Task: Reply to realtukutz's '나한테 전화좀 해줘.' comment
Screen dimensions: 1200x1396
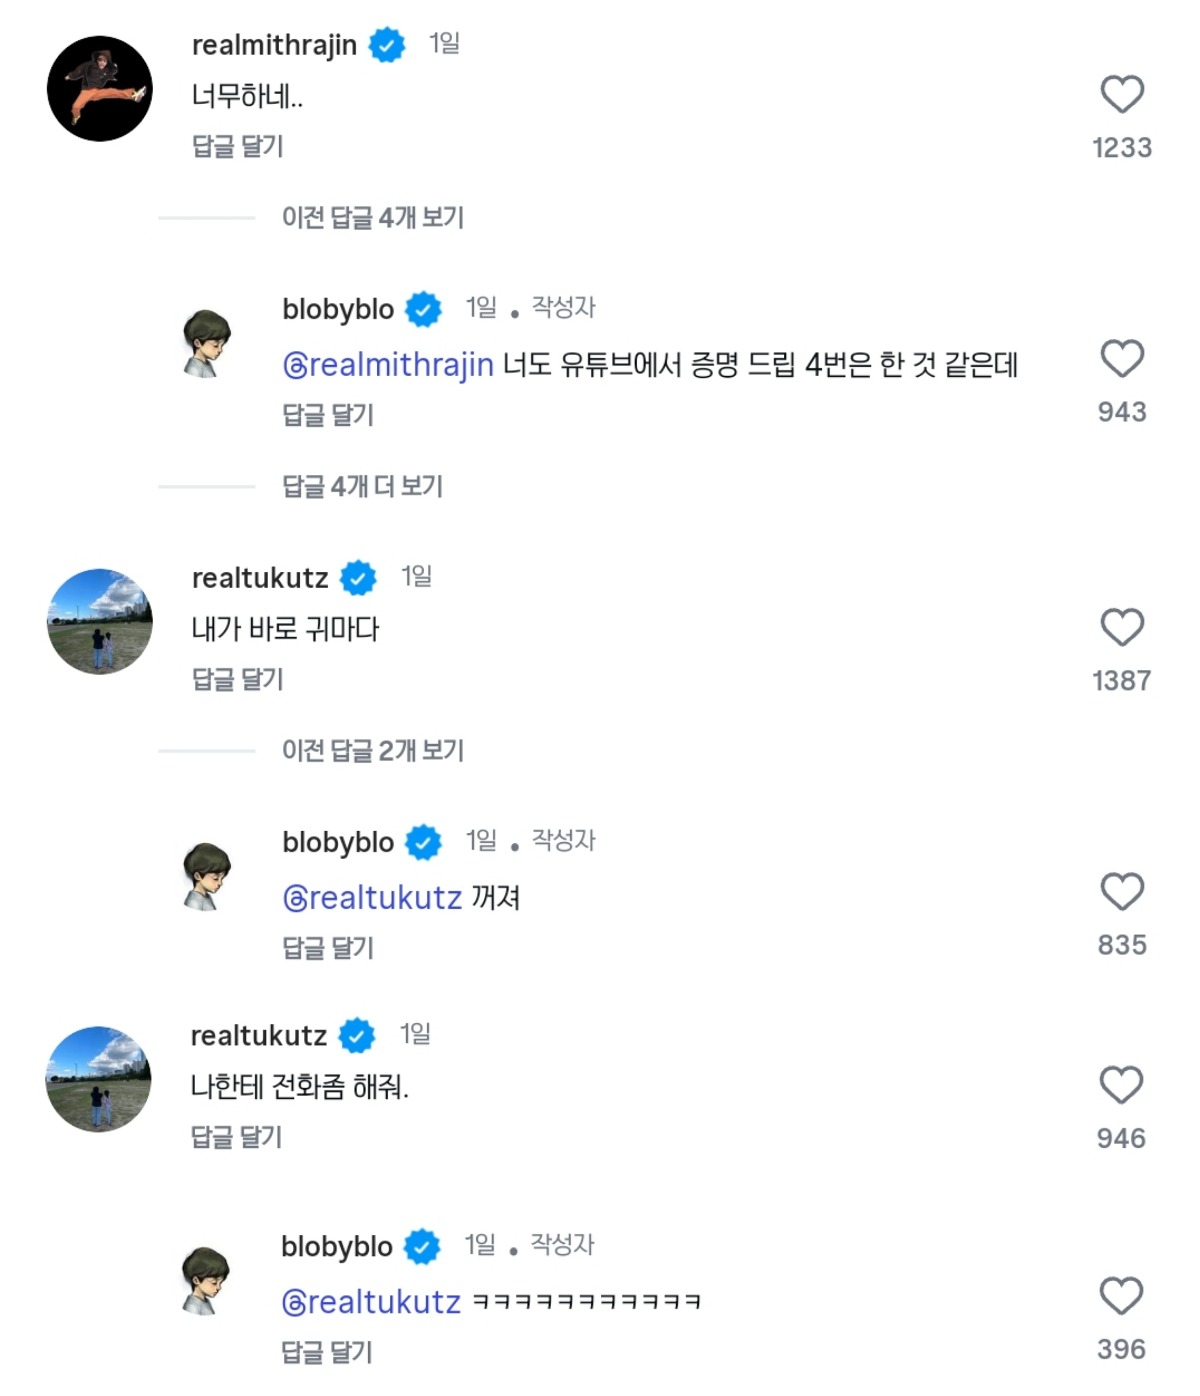Action: 236,1137
